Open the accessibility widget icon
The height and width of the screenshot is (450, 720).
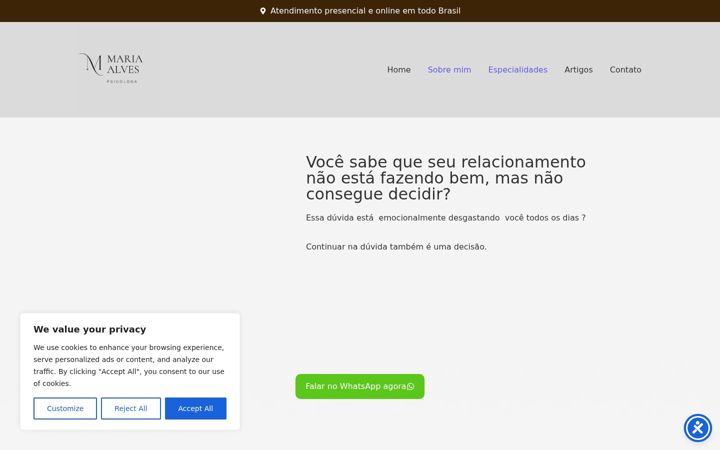[x=698, y=428]
